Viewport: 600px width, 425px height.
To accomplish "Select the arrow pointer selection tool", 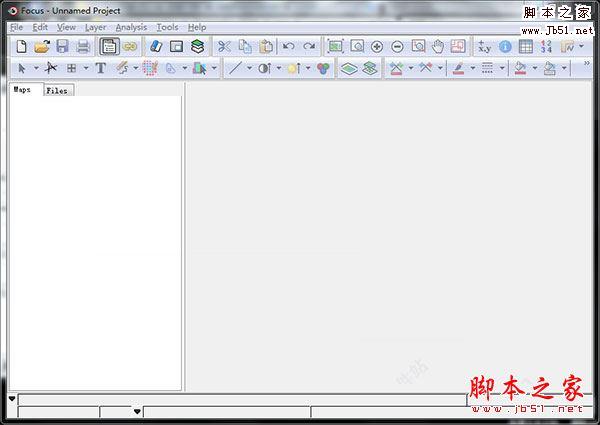I will tap(22, 68).
